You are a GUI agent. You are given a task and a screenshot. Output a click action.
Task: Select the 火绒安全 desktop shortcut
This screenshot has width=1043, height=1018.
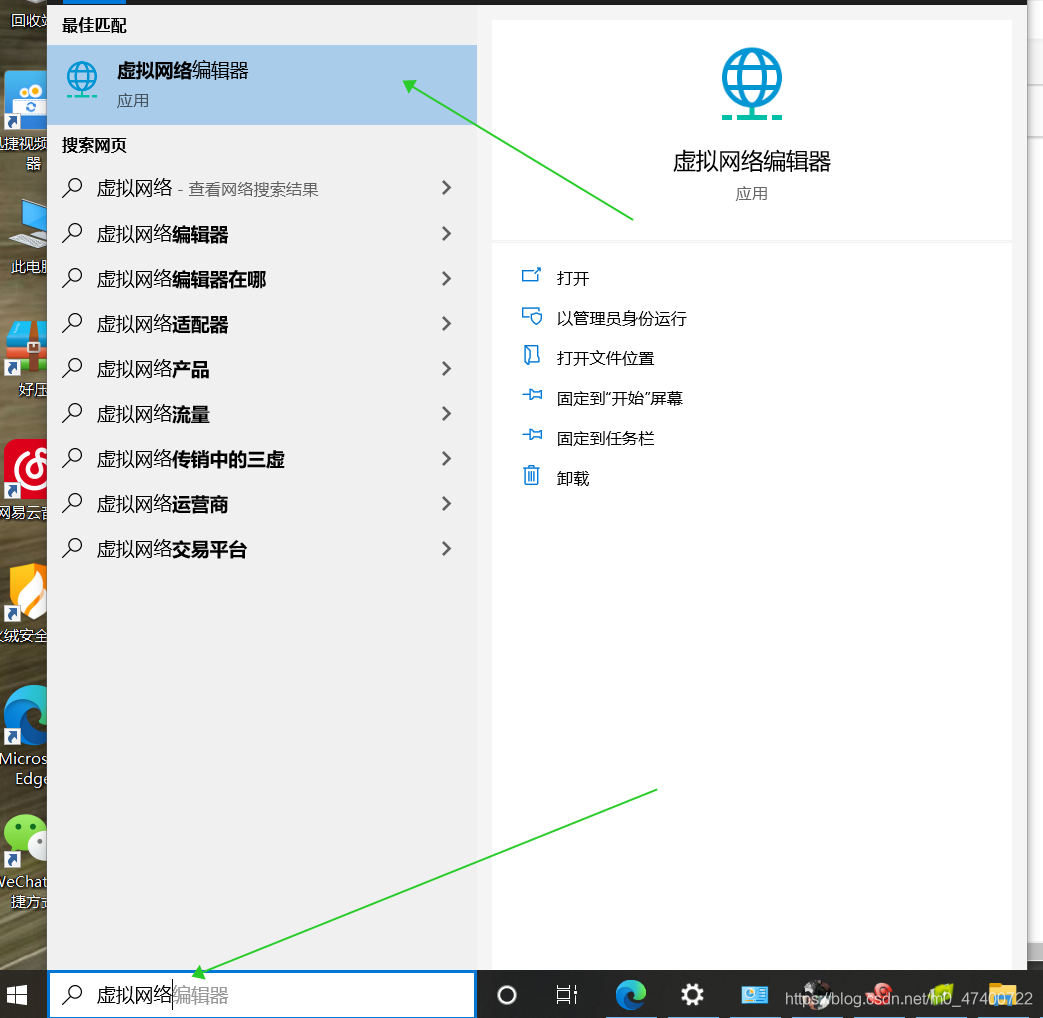[24, 604]
